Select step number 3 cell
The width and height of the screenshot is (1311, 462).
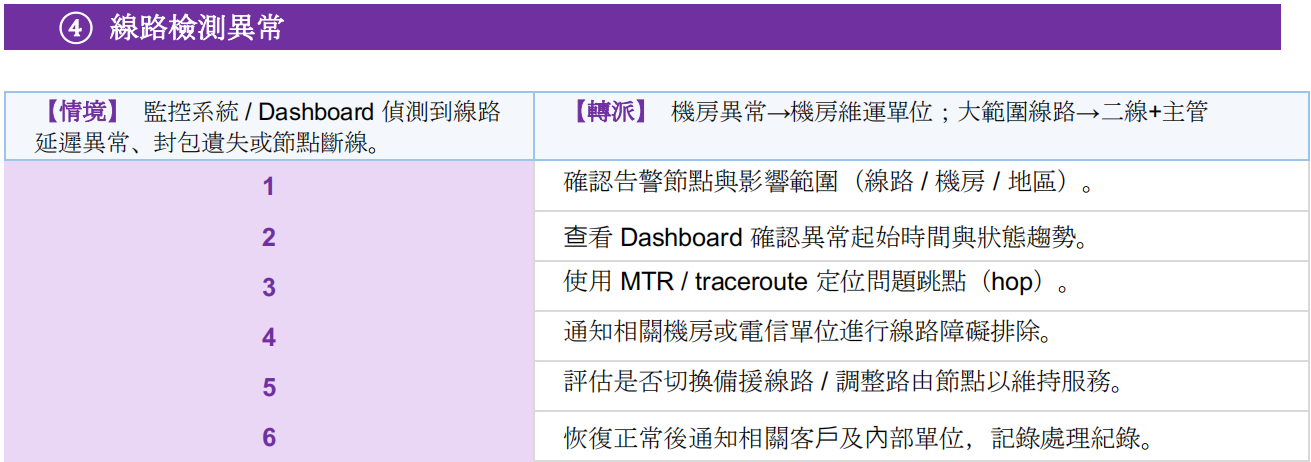click(268, 287)
